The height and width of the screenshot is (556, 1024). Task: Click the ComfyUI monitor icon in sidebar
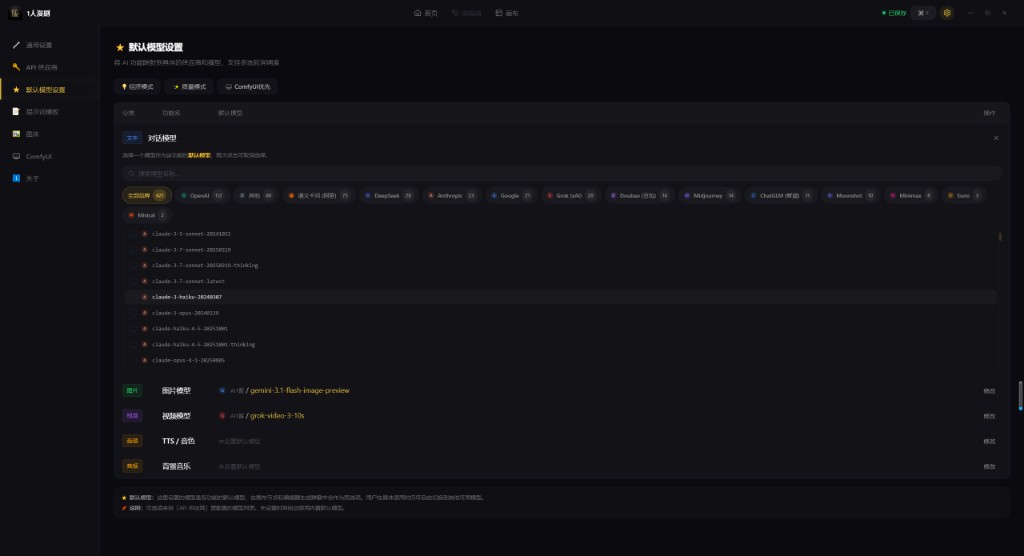(x=16, y=156)
